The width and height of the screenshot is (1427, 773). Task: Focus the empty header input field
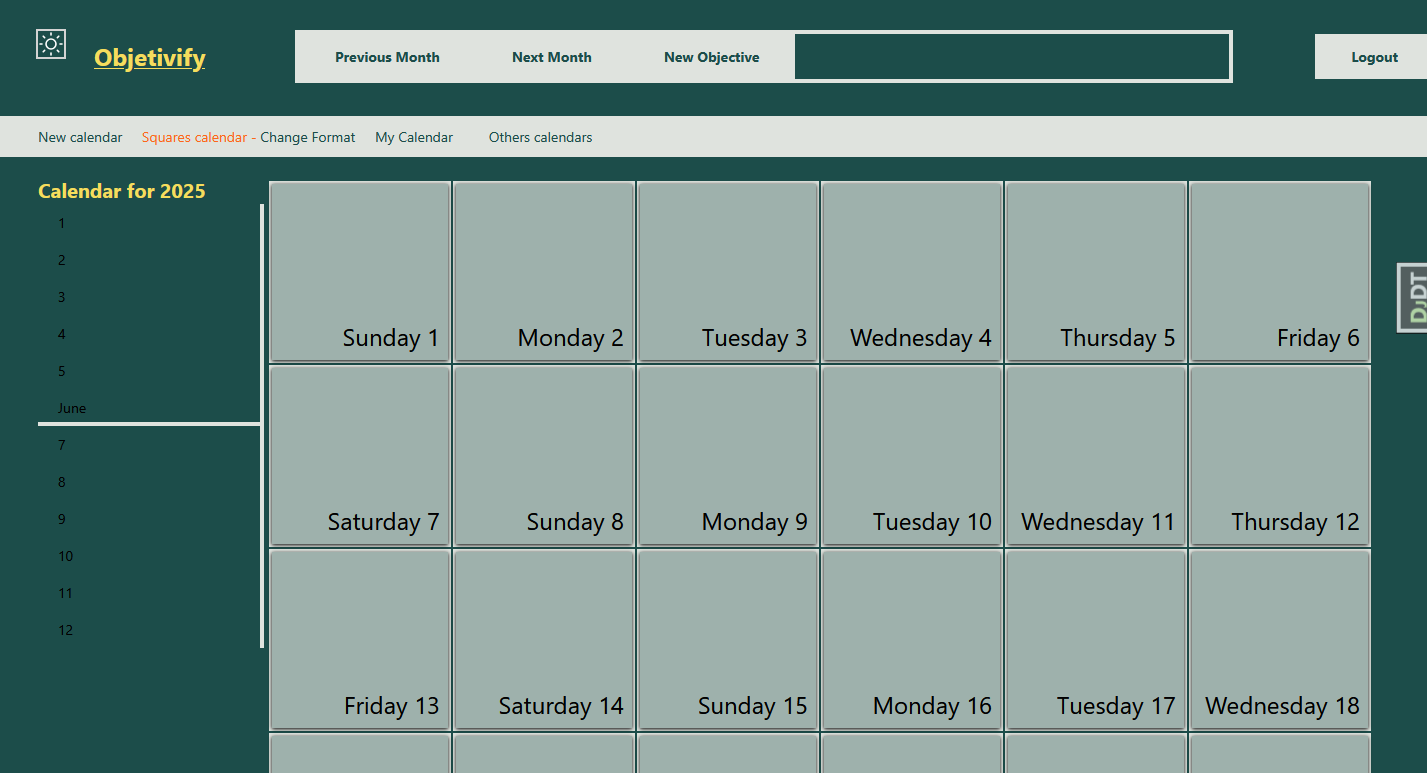point(1012,57)
